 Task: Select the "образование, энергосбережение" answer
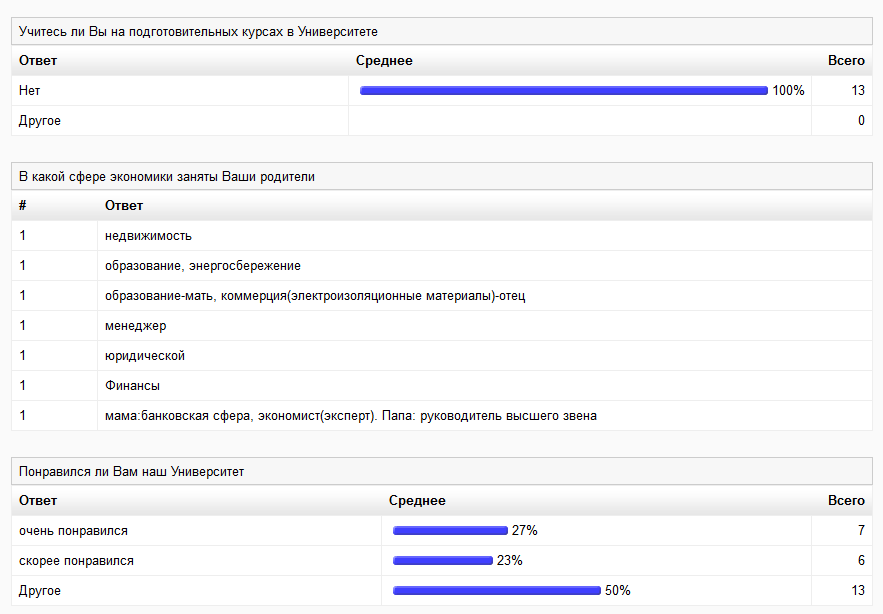coord(203,266)
